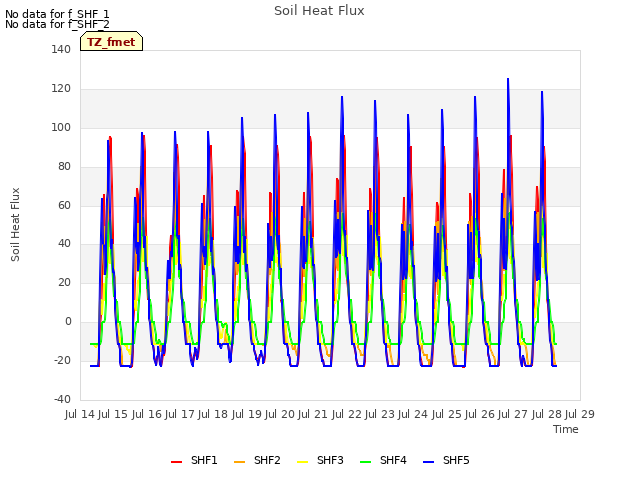
Task: Click the 'No data for f_SHF_1' message
Action: click(x=57, y=14)
